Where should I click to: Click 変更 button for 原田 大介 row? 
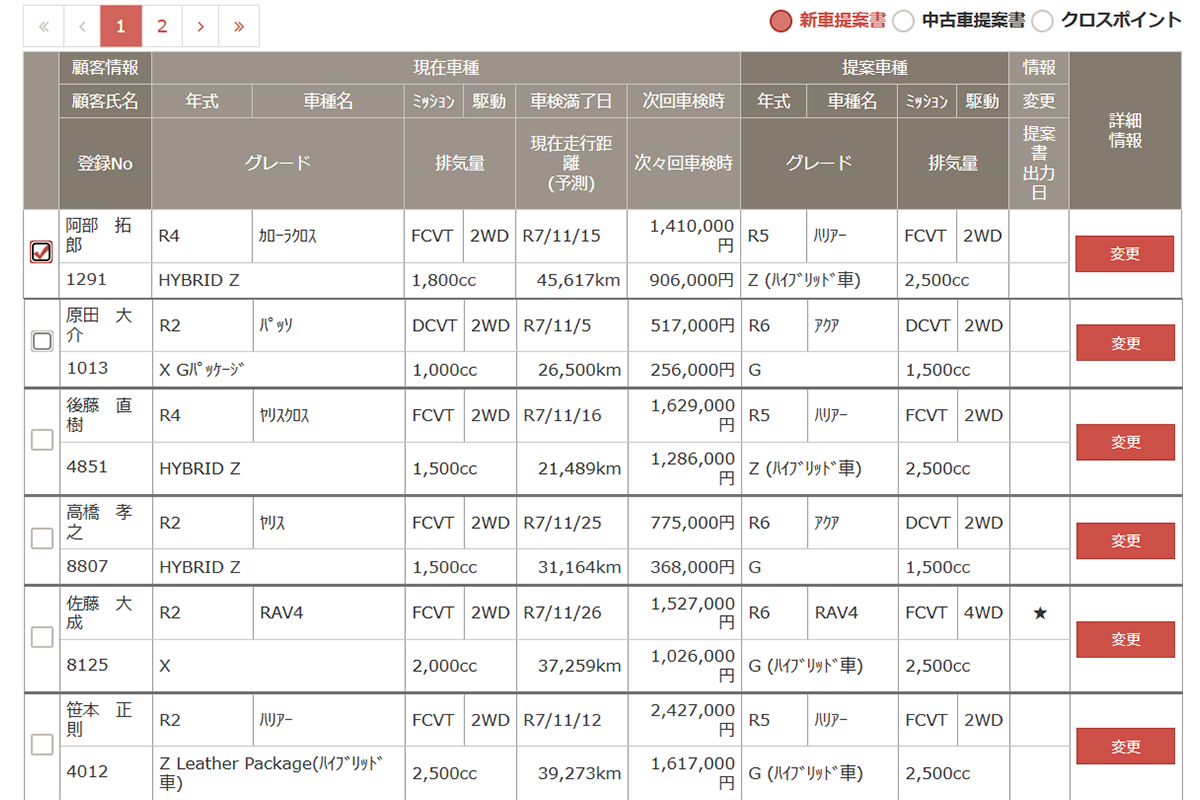pos(1126,343)
